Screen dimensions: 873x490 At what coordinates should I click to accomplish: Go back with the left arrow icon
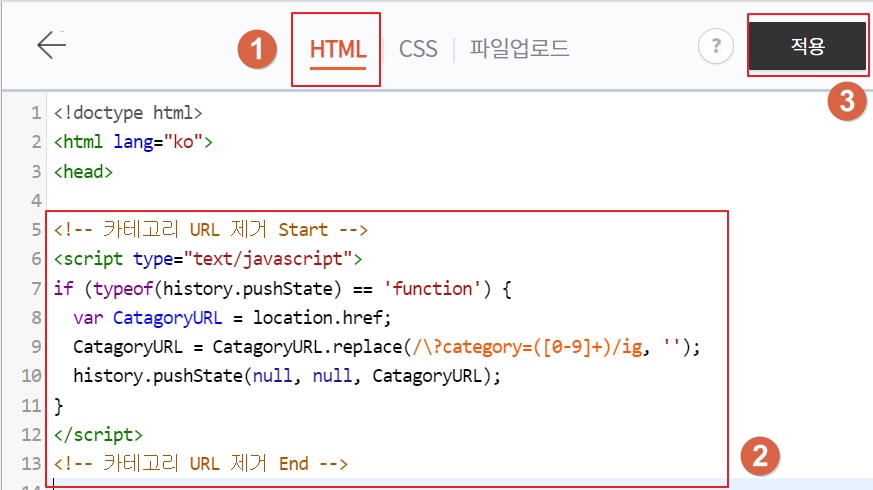click(52, 45)
